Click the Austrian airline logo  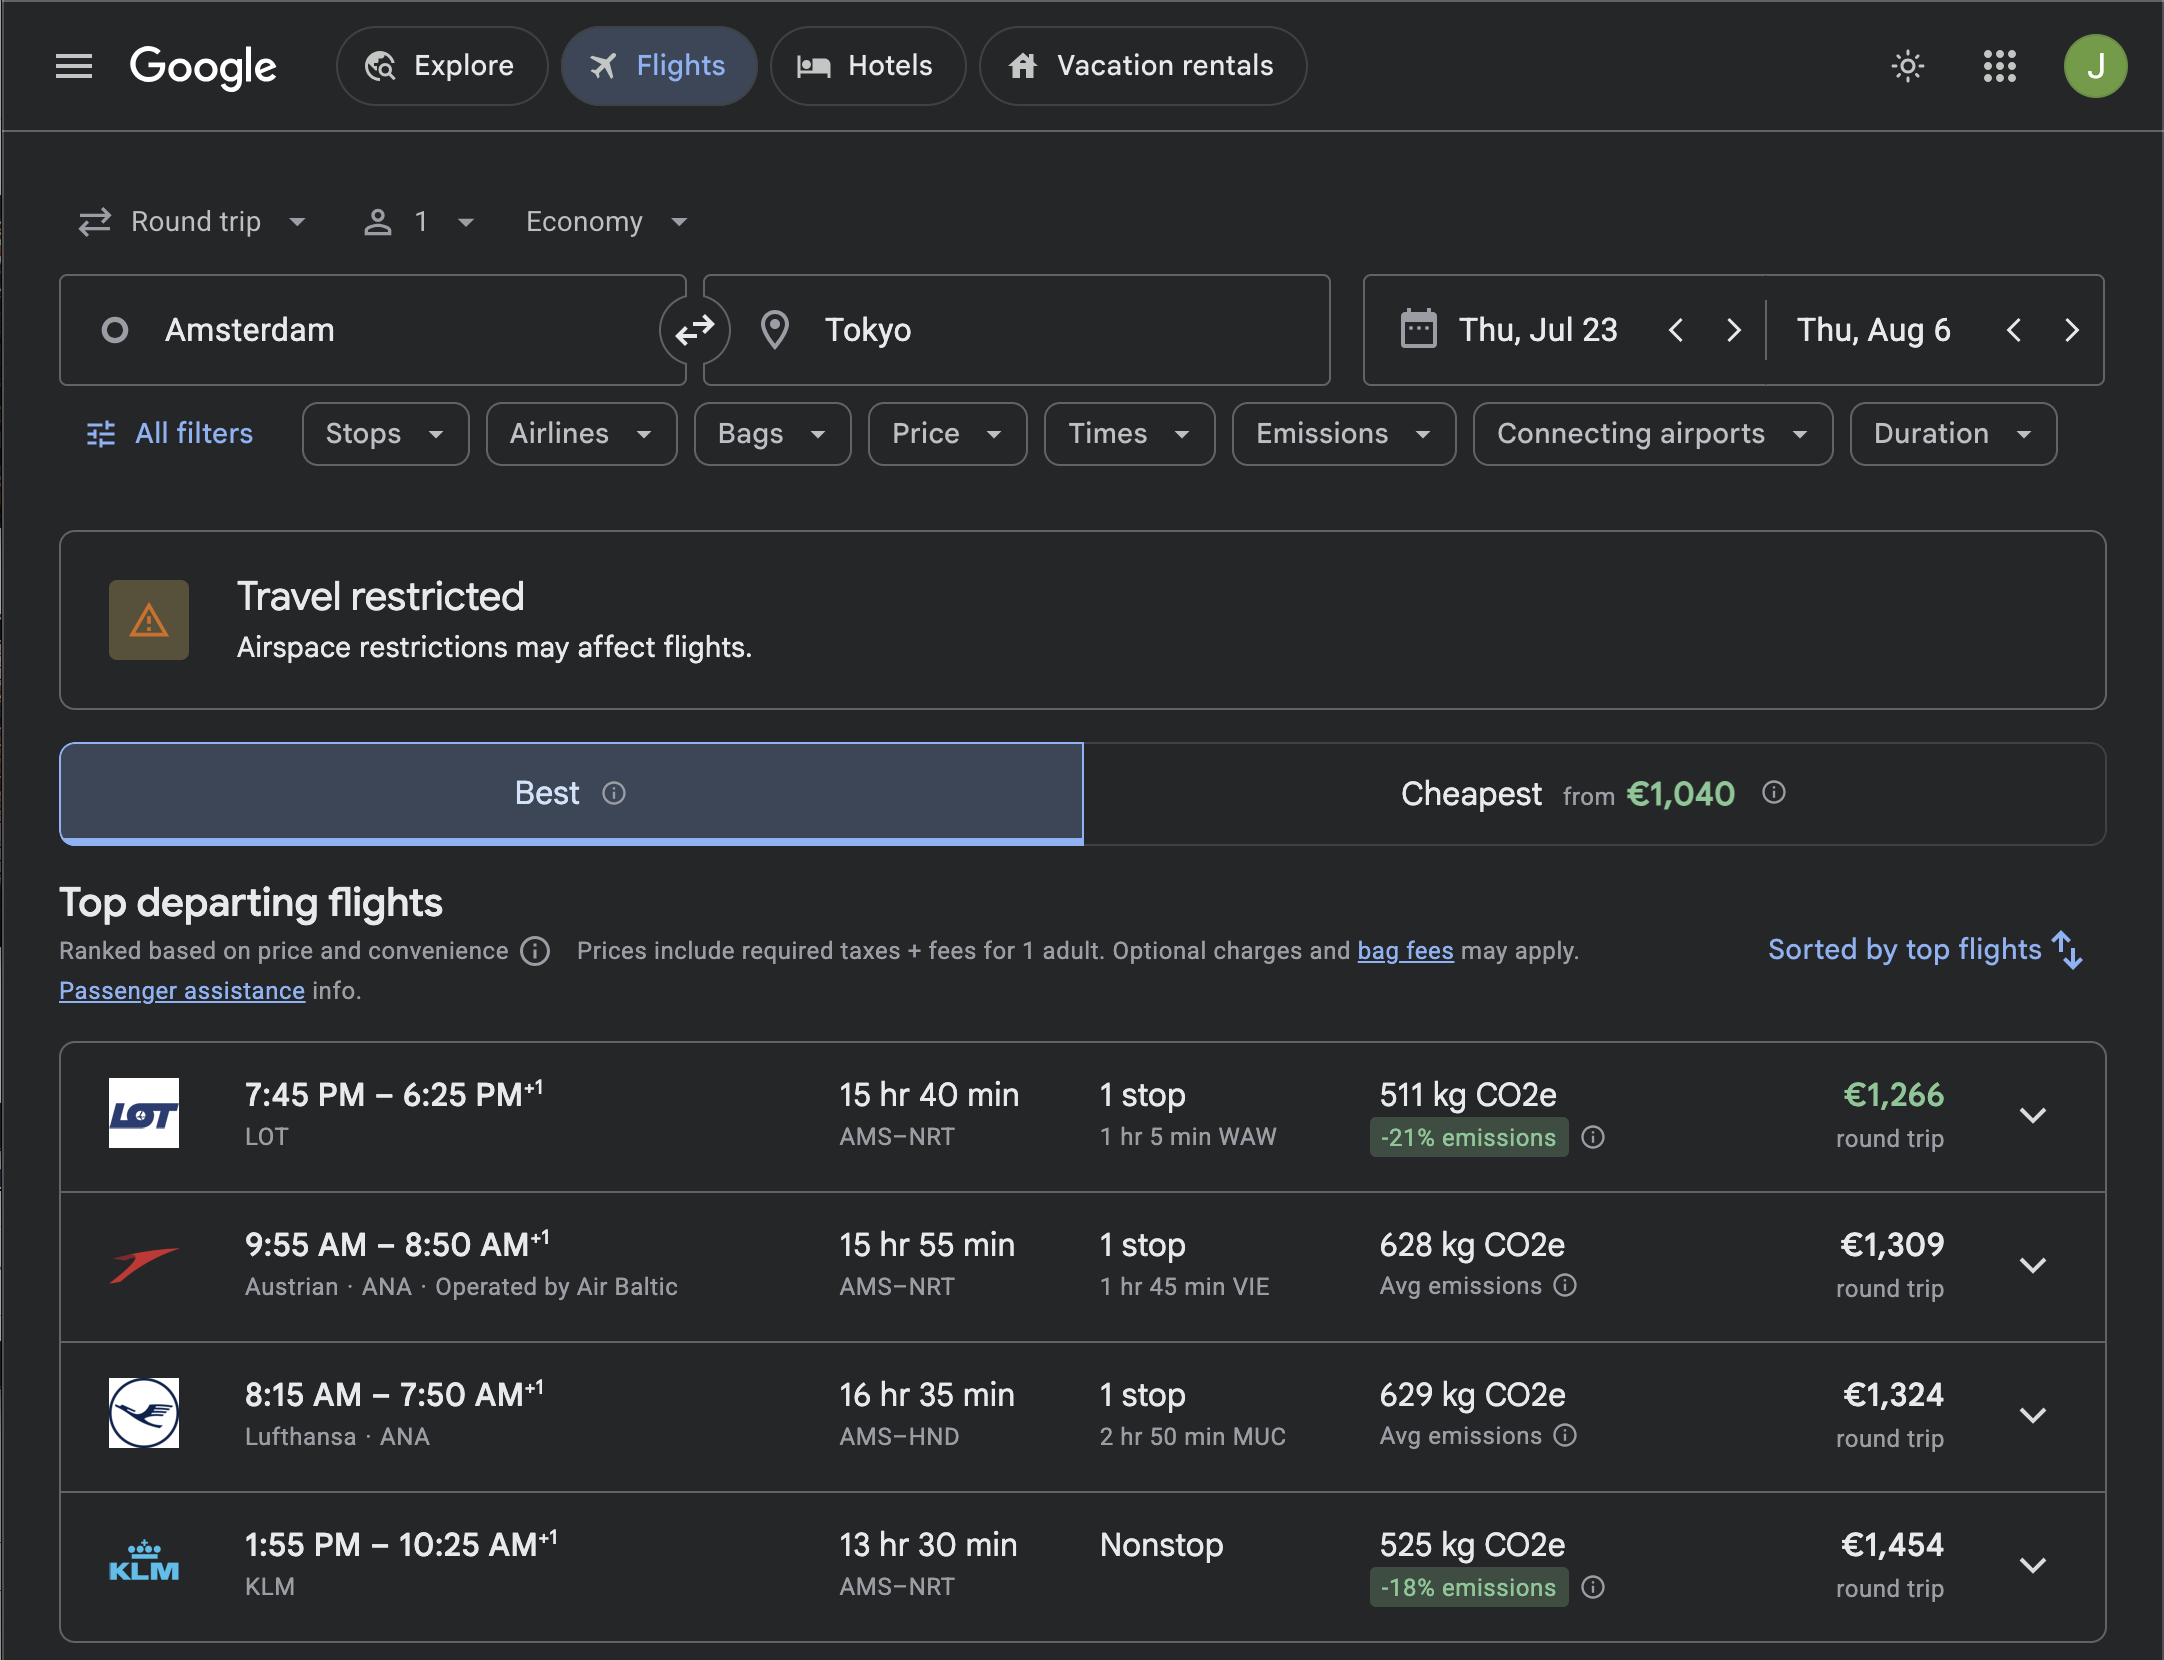pos(144,1263)
